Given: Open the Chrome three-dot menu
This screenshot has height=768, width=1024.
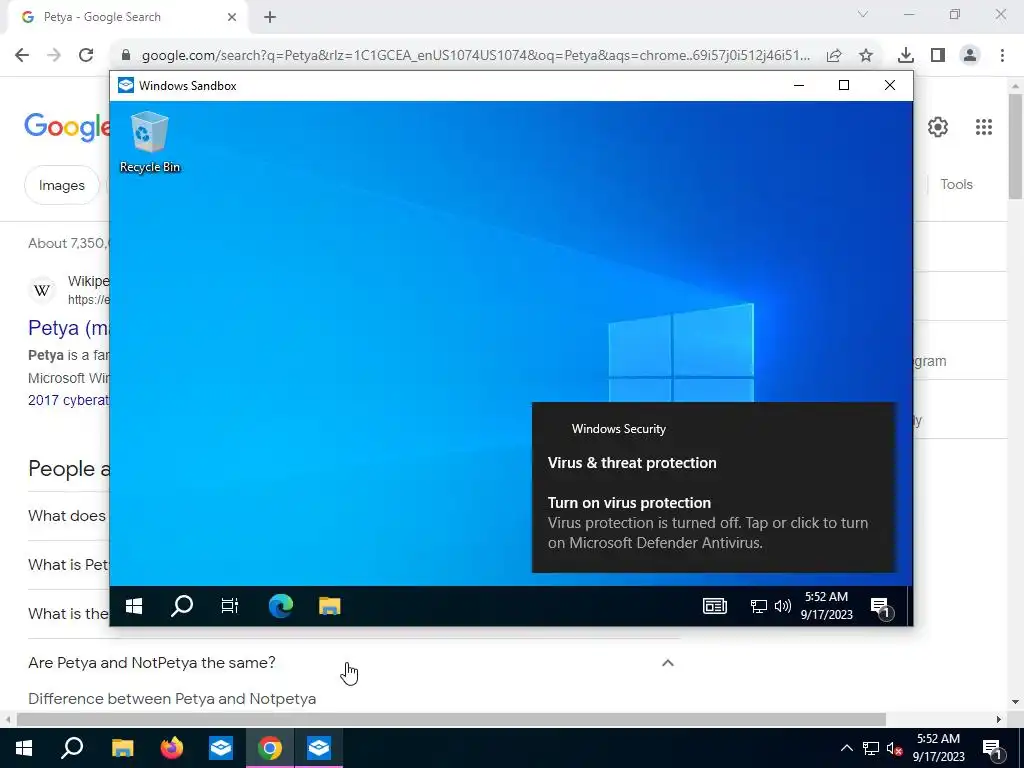Looking at the screenshot, I should [x=1002, y=56].
